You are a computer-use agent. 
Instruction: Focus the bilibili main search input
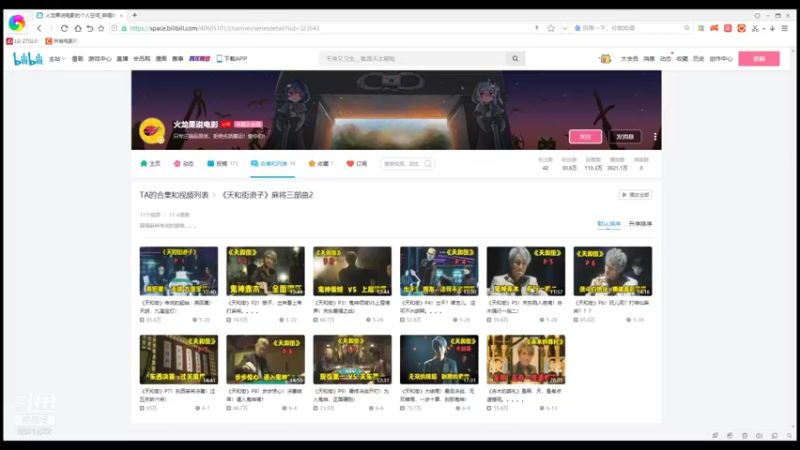point(413,59)
